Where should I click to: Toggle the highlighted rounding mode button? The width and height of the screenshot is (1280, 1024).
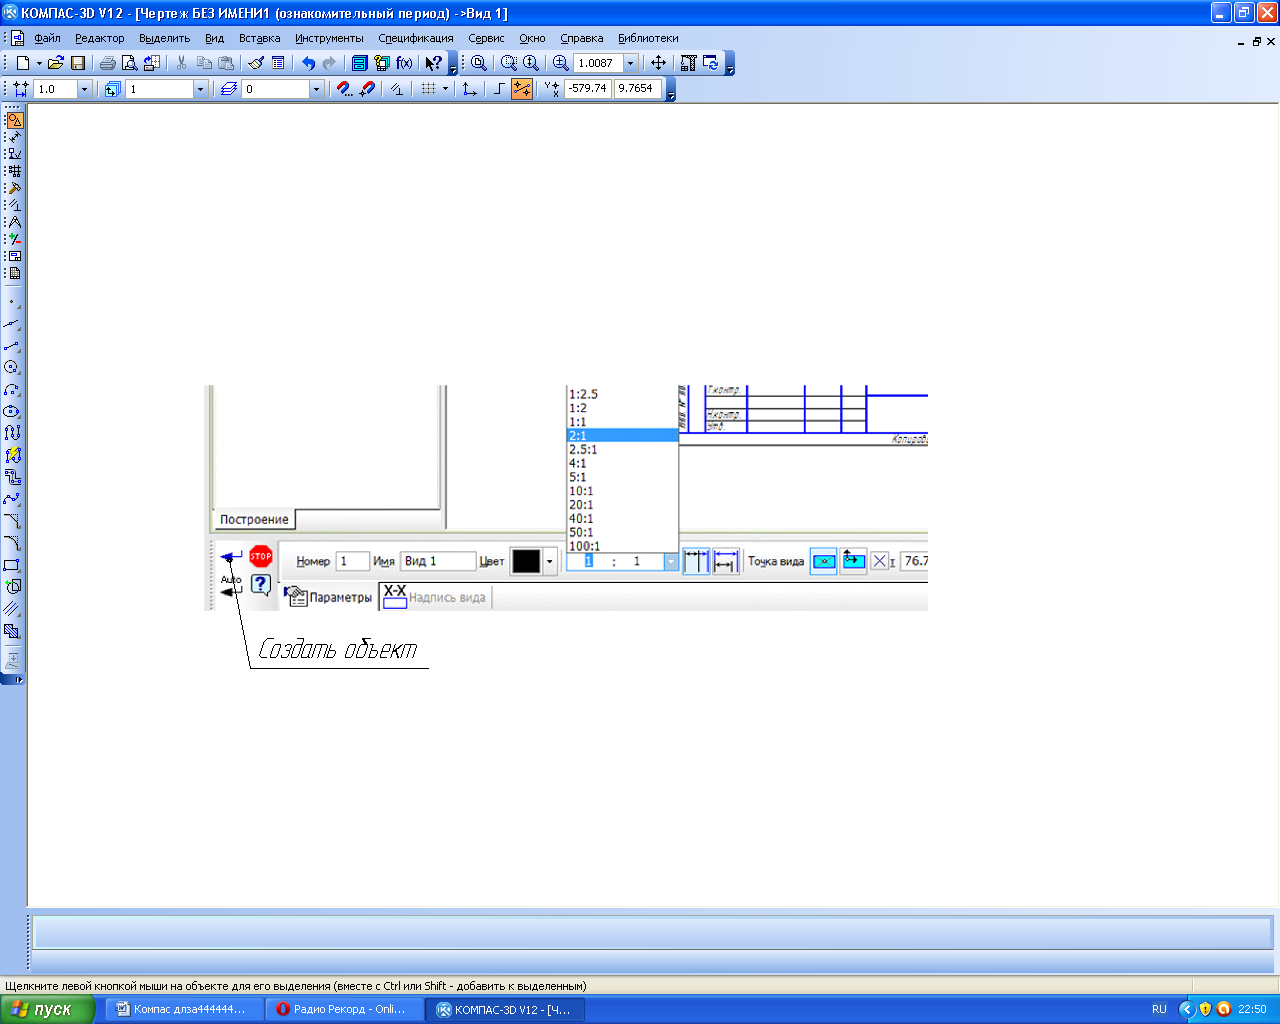(521, 89)
